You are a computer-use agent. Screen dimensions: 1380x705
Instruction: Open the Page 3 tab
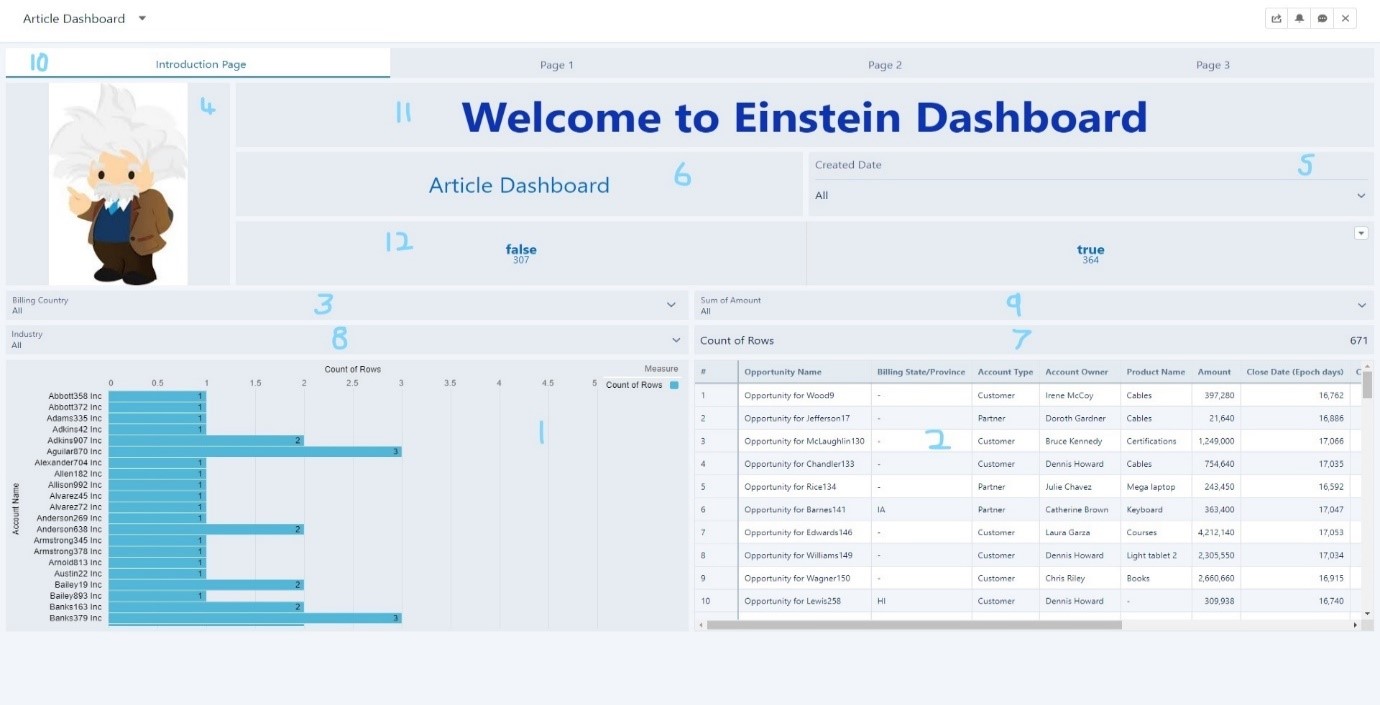click(1212, 65)
